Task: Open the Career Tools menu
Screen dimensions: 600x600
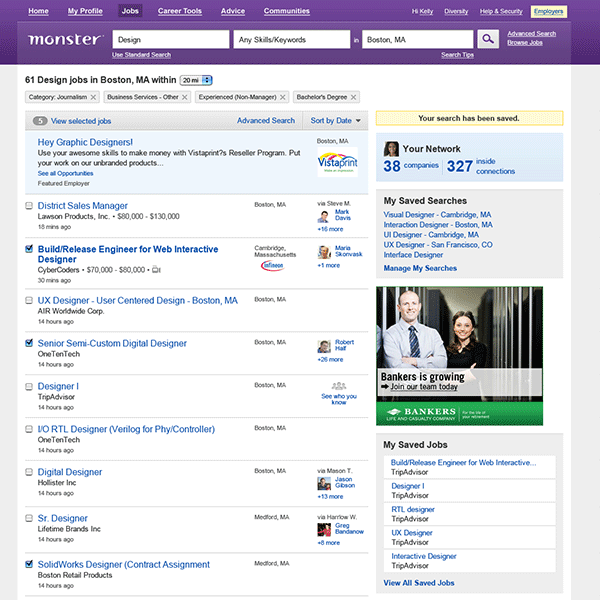Action: point(180,11)
